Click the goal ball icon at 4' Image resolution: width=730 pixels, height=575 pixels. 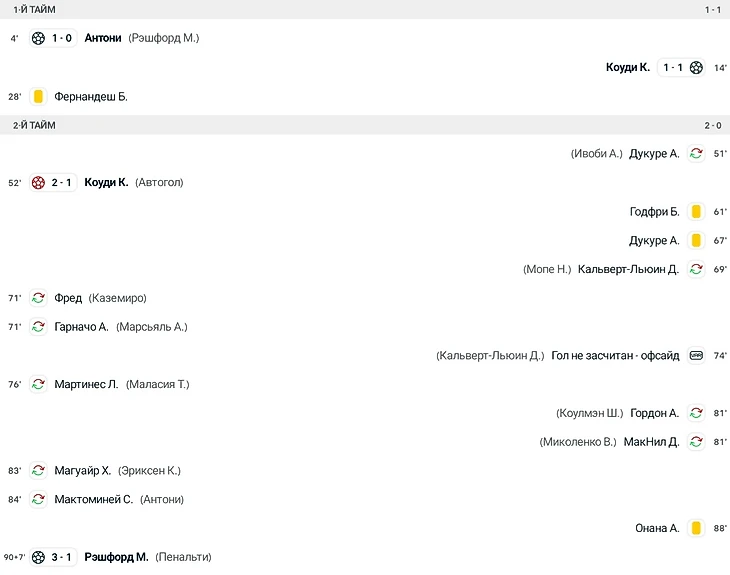coord(38,38)
